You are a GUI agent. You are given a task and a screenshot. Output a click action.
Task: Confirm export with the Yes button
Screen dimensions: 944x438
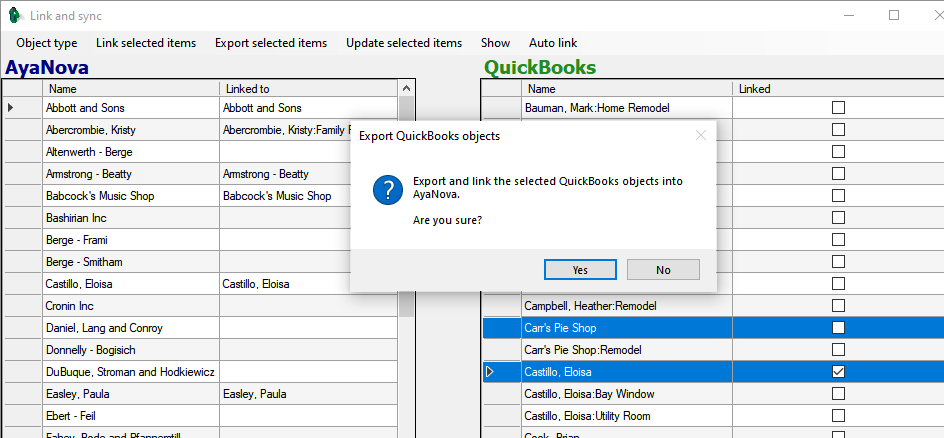[580, 270]
